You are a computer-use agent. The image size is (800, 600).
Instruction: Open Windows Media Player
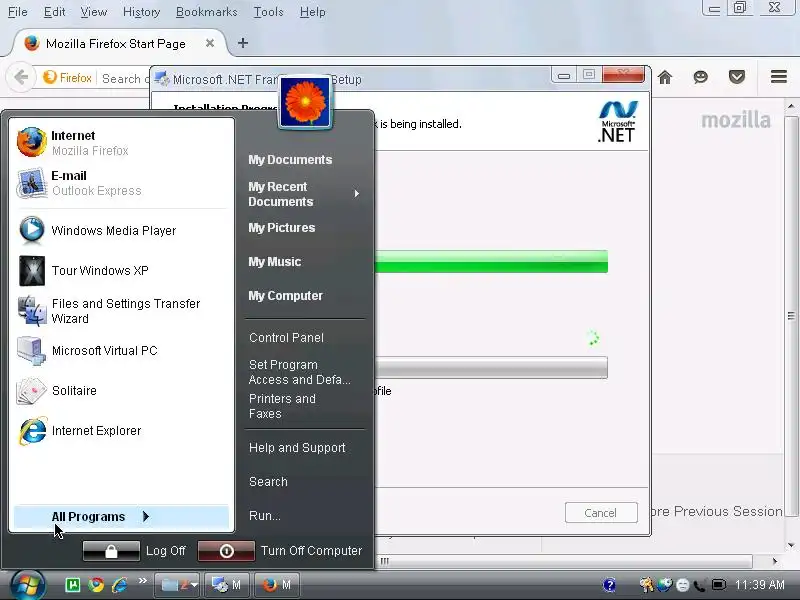121,231
